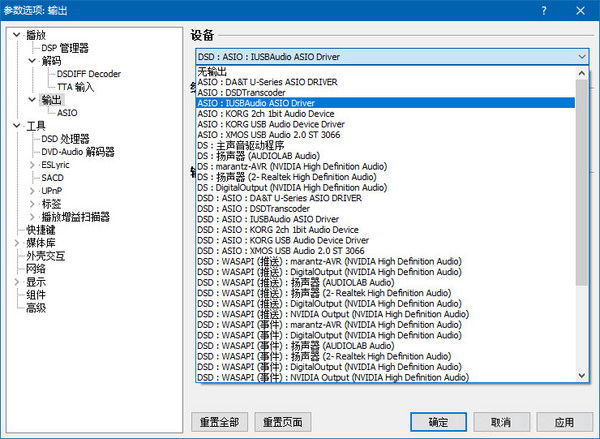Viewport: 600px width, 439px height.
Task: Choose ASIO : KORG 2ch 1bit Audio Device
Action: (x=385, y=114)
